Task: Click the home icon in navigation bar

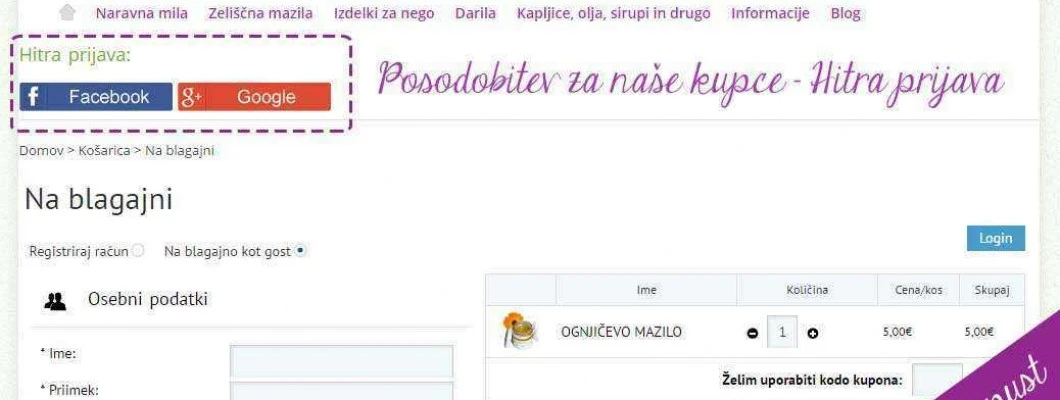Action: [x=67, y=12]
